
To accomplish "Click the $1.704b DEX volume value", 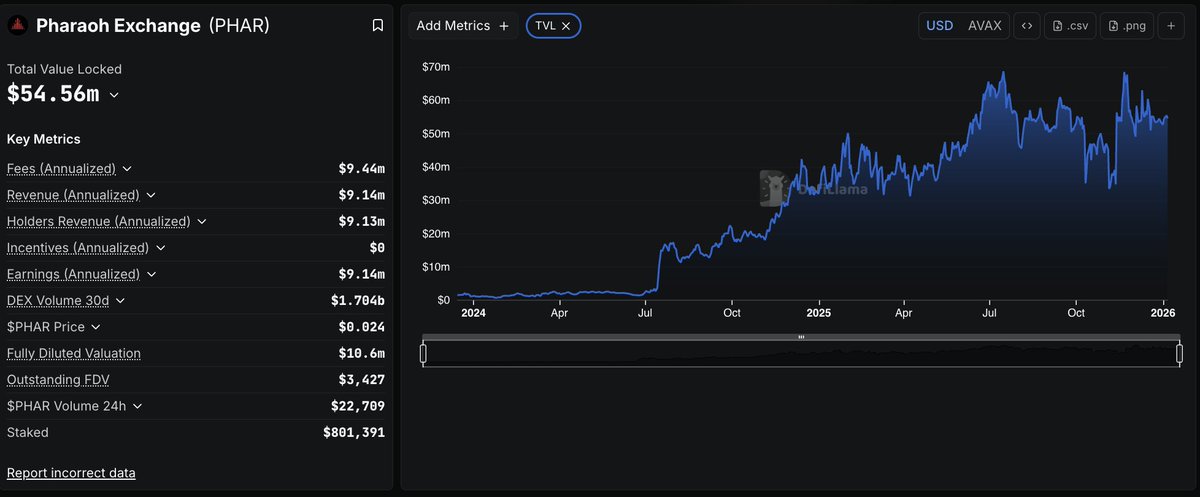I will click(x=358, y=300).
